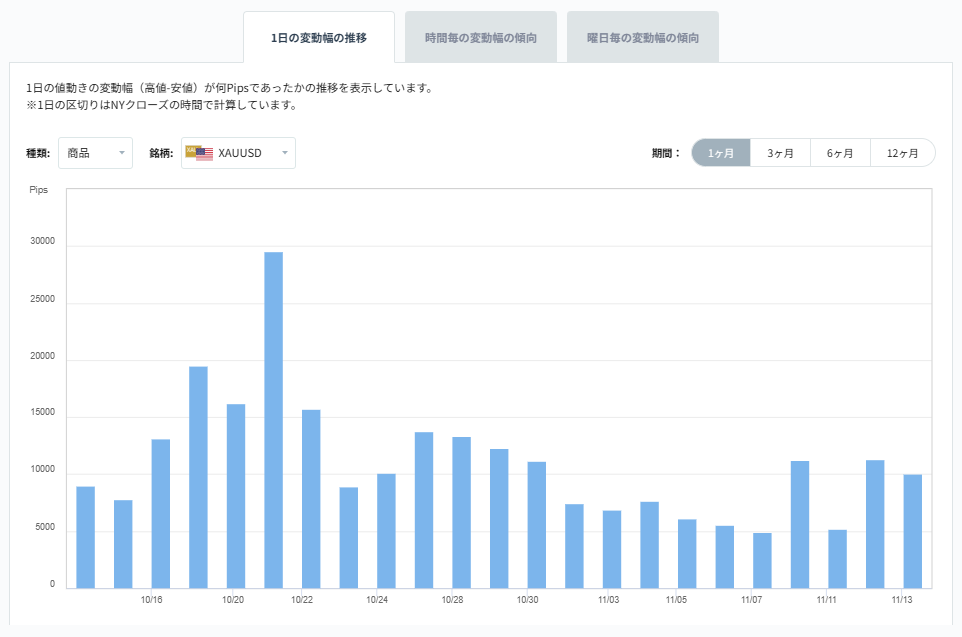Image resolution: width=962 pixels, height=637 pixels.
Task: Open the 種類 dropdown showing 商品
Action: (95, 153)
